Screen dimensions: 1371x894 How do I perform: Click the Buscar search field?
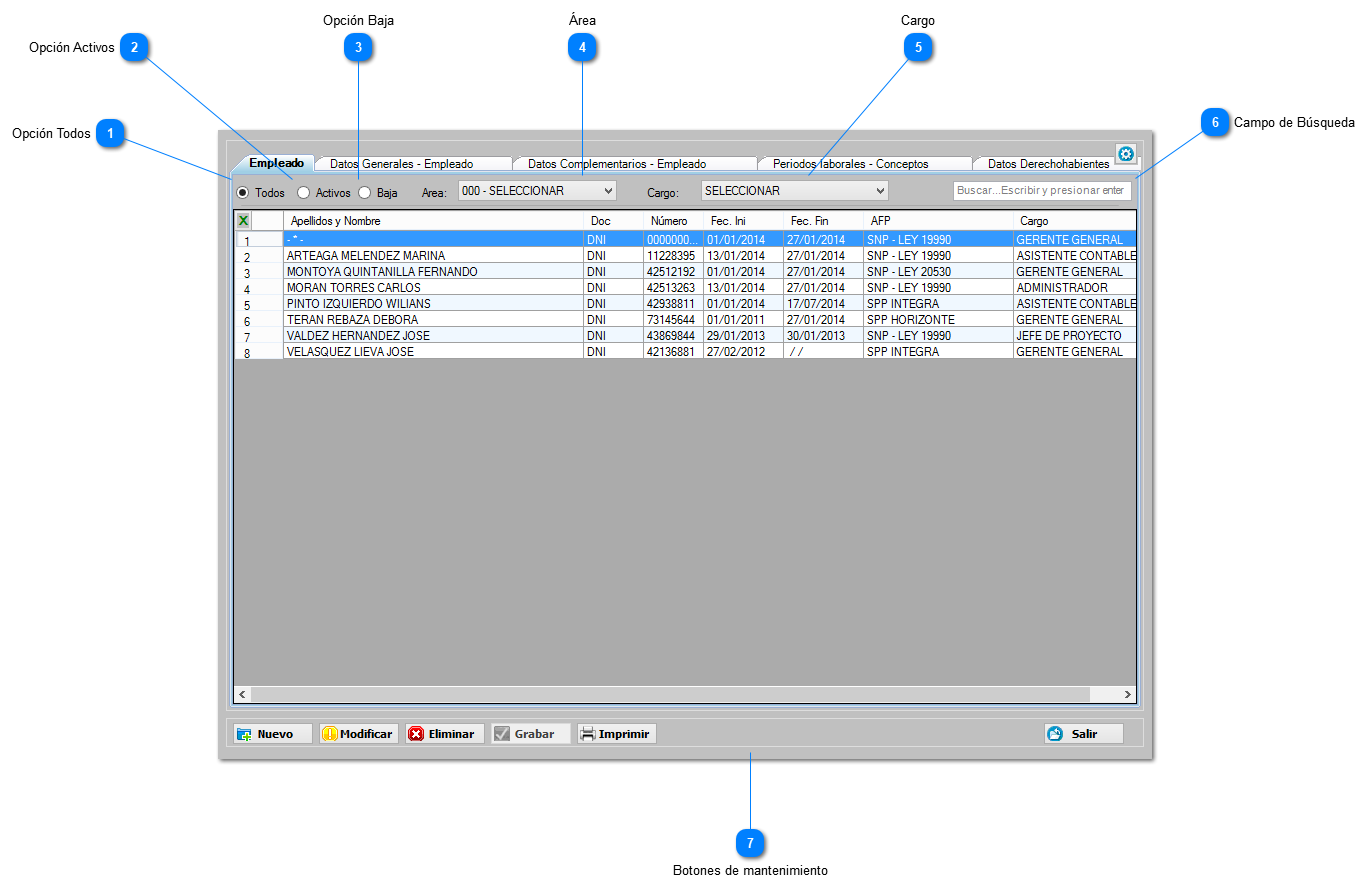pyautogui.click(x=1042, y=191)
